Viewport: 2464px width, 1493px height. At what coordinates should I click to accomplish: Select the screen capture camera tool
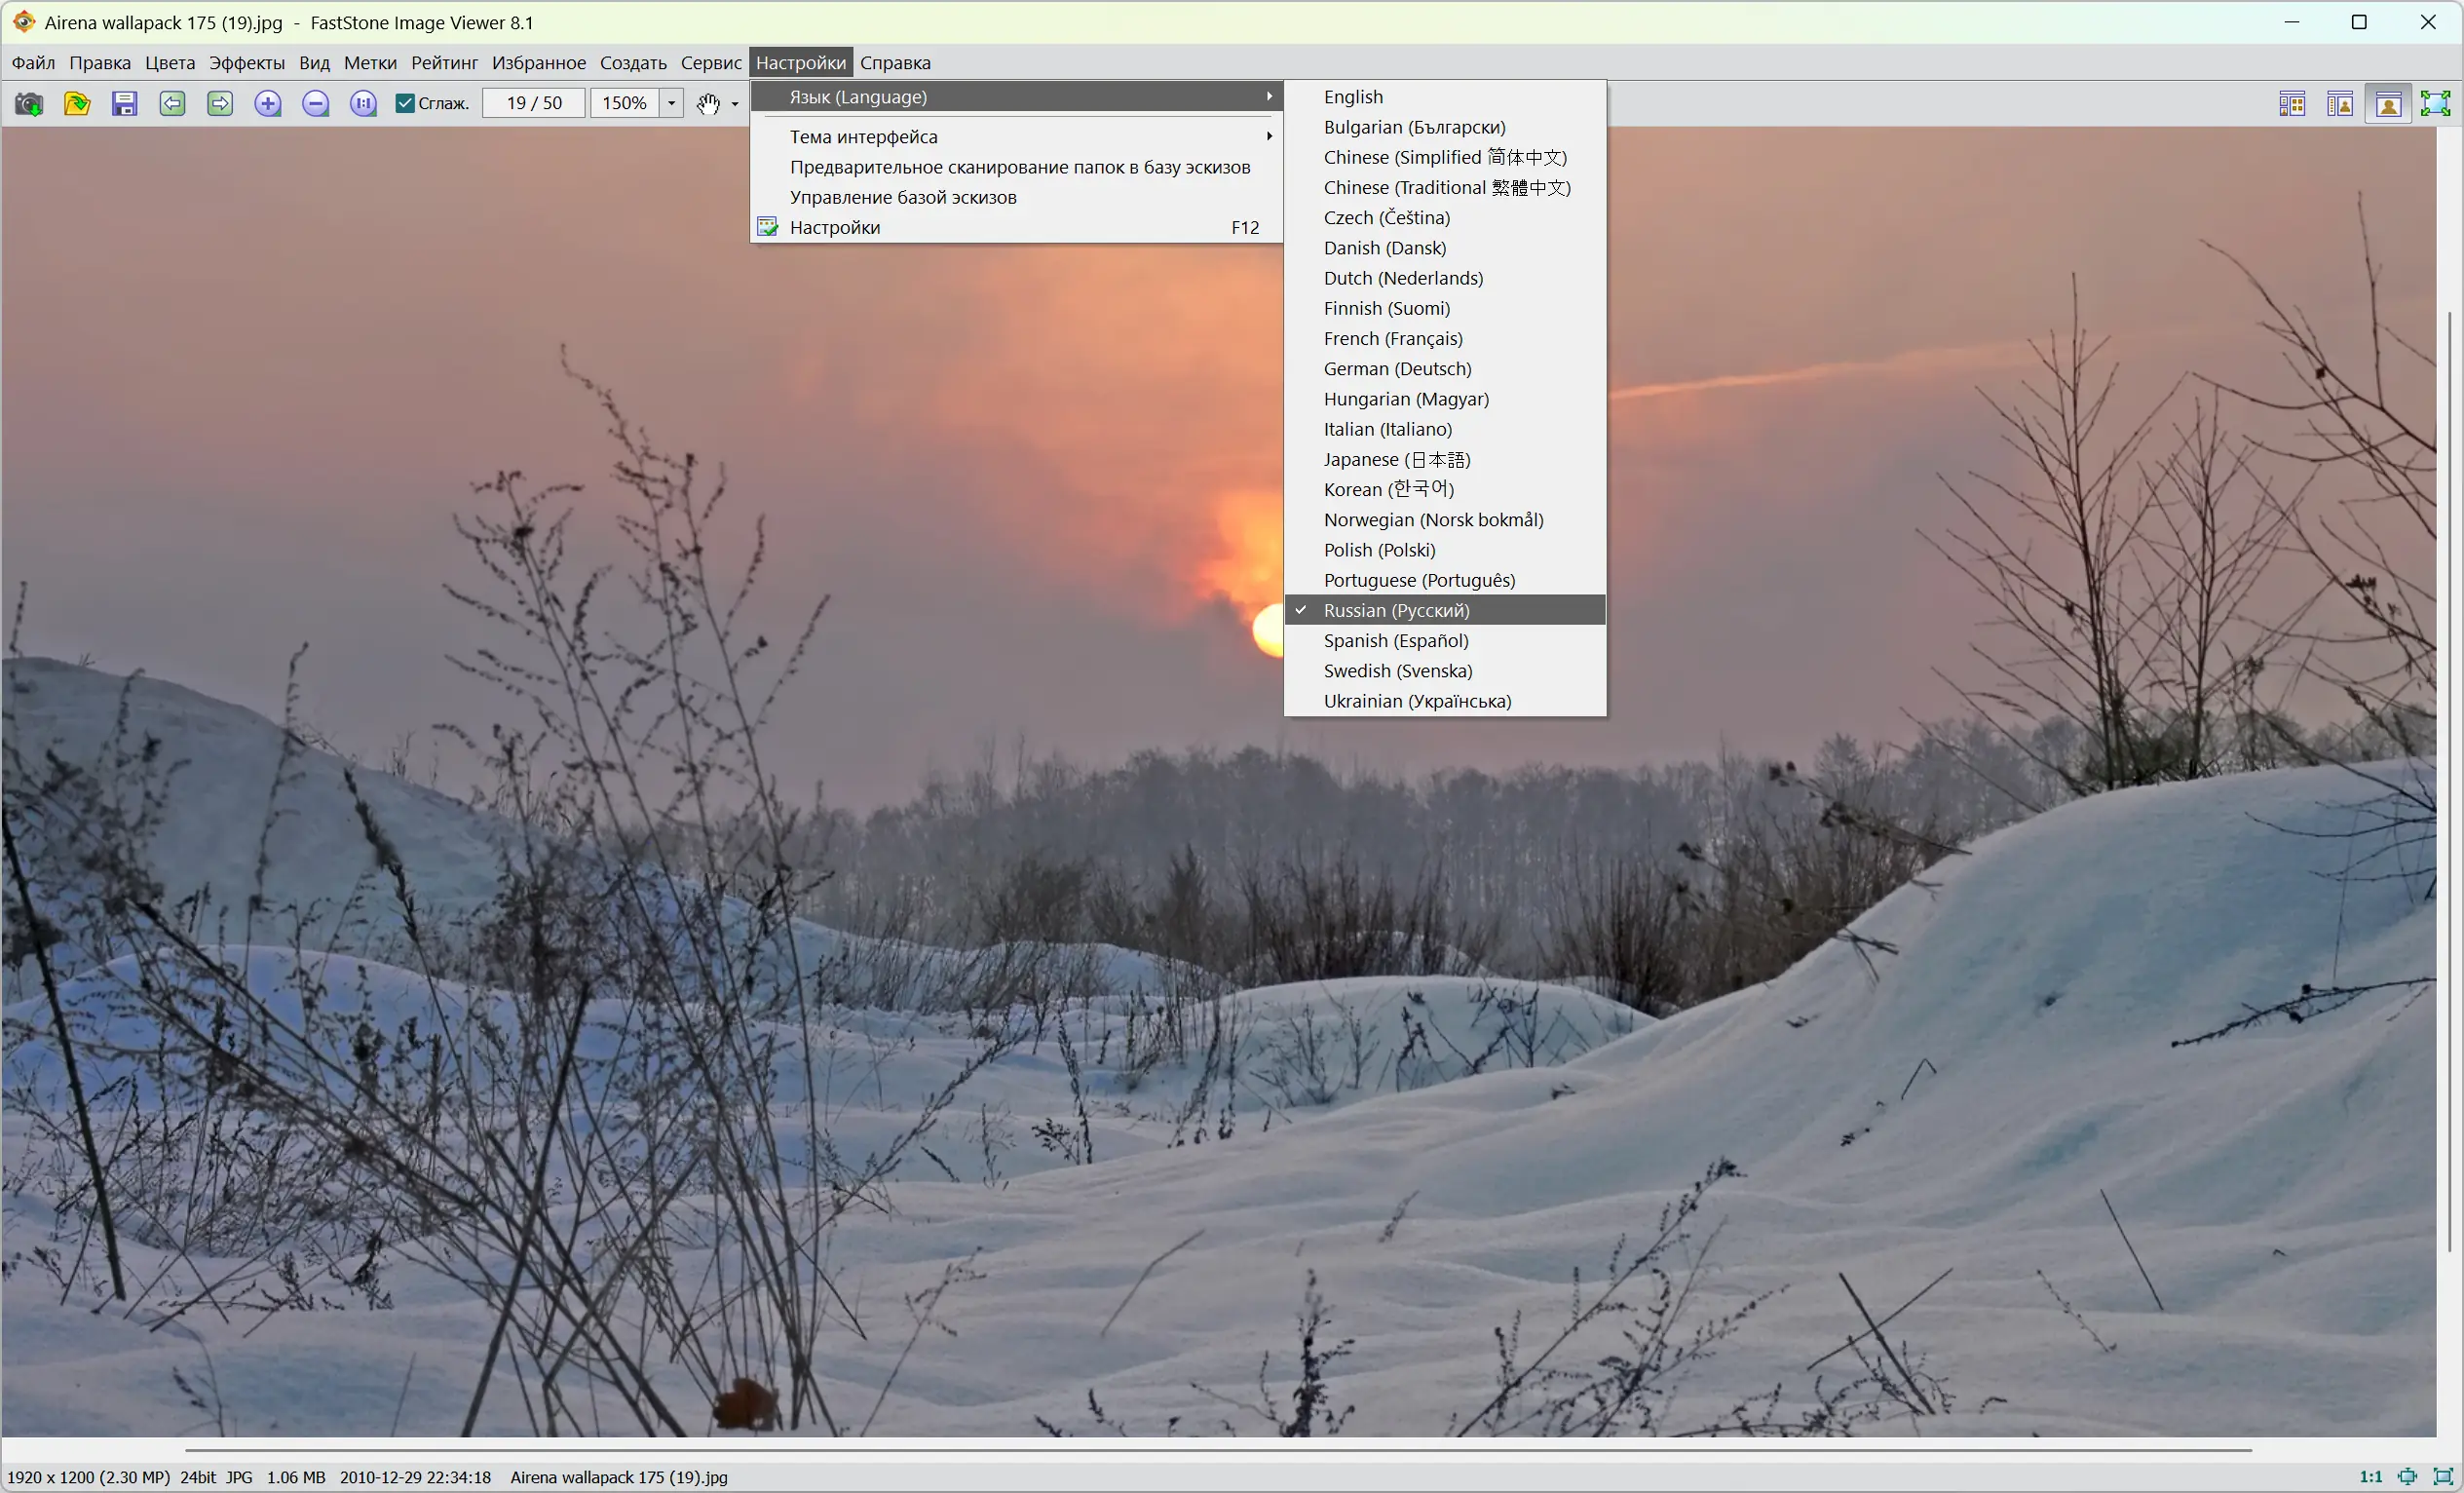click(x=29, y=103)
